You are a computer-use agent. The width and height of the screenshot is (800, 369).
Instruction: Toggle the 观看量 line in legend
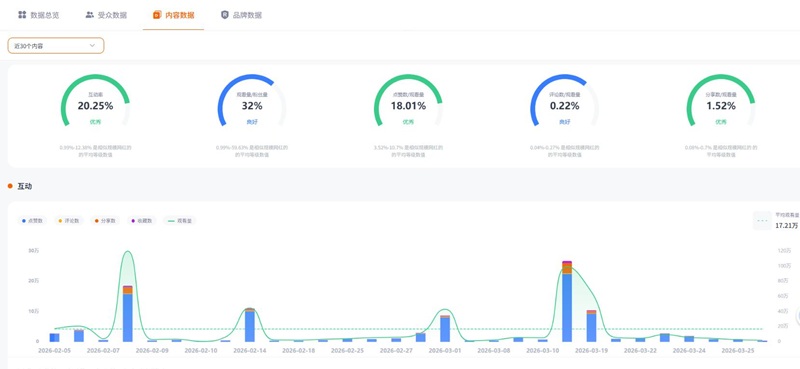[180, 221]
